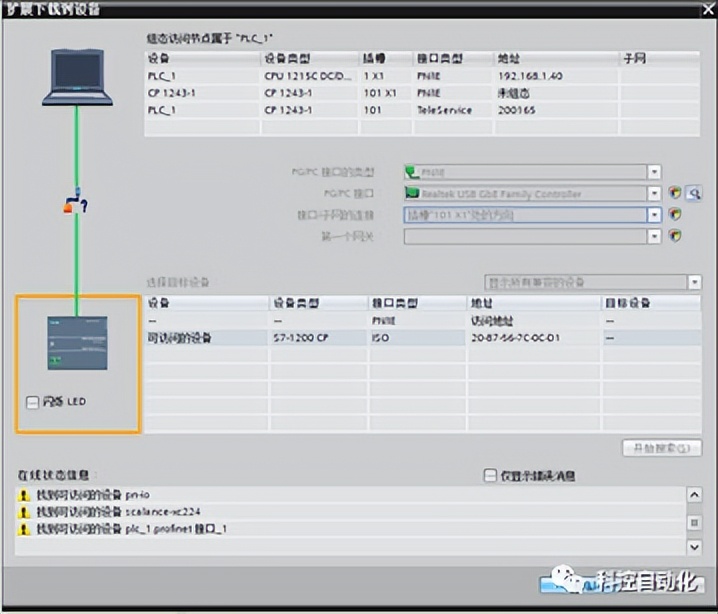The height and width of the screenshot is (614, 718).
Task: Select the PLC_1 row with CPU 1215C
Action: click(x=422, y=76)
